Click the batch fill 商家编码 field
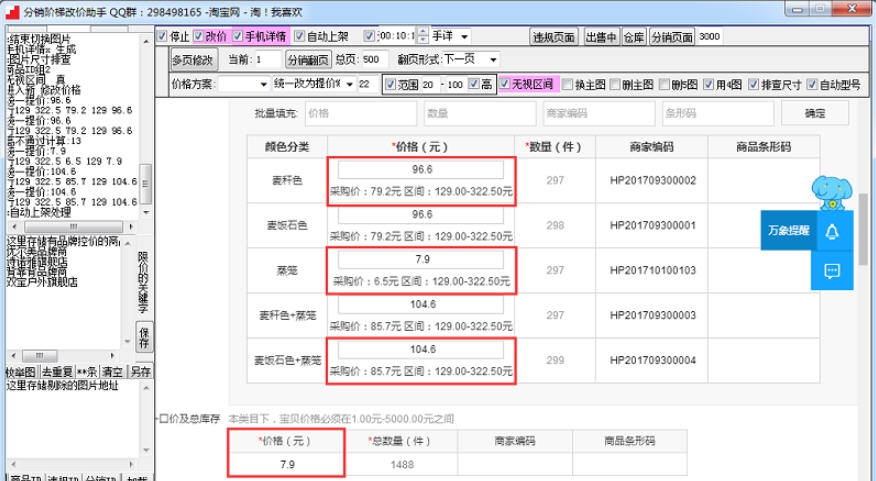 click(599, 113)
